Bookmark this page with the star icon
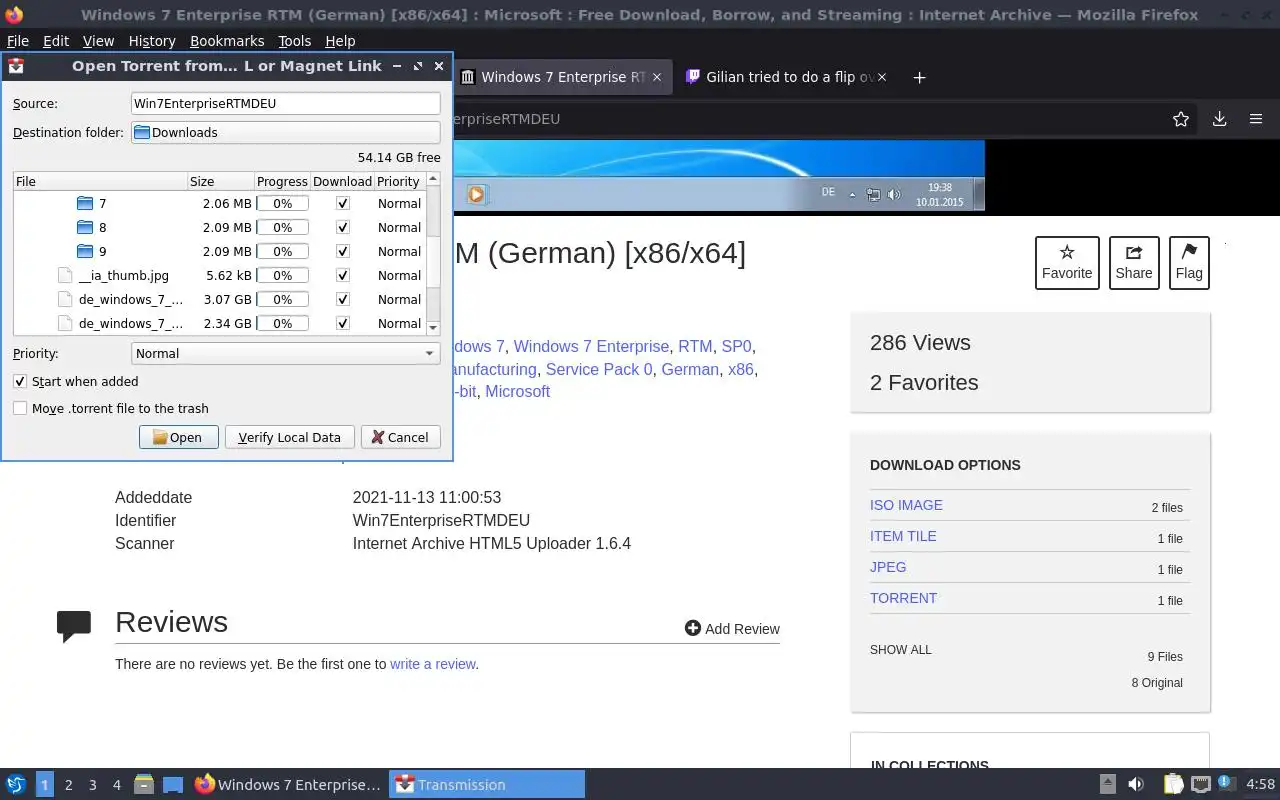The height and width of the screenshot is (800, 1280). (x=1181, y=119)
